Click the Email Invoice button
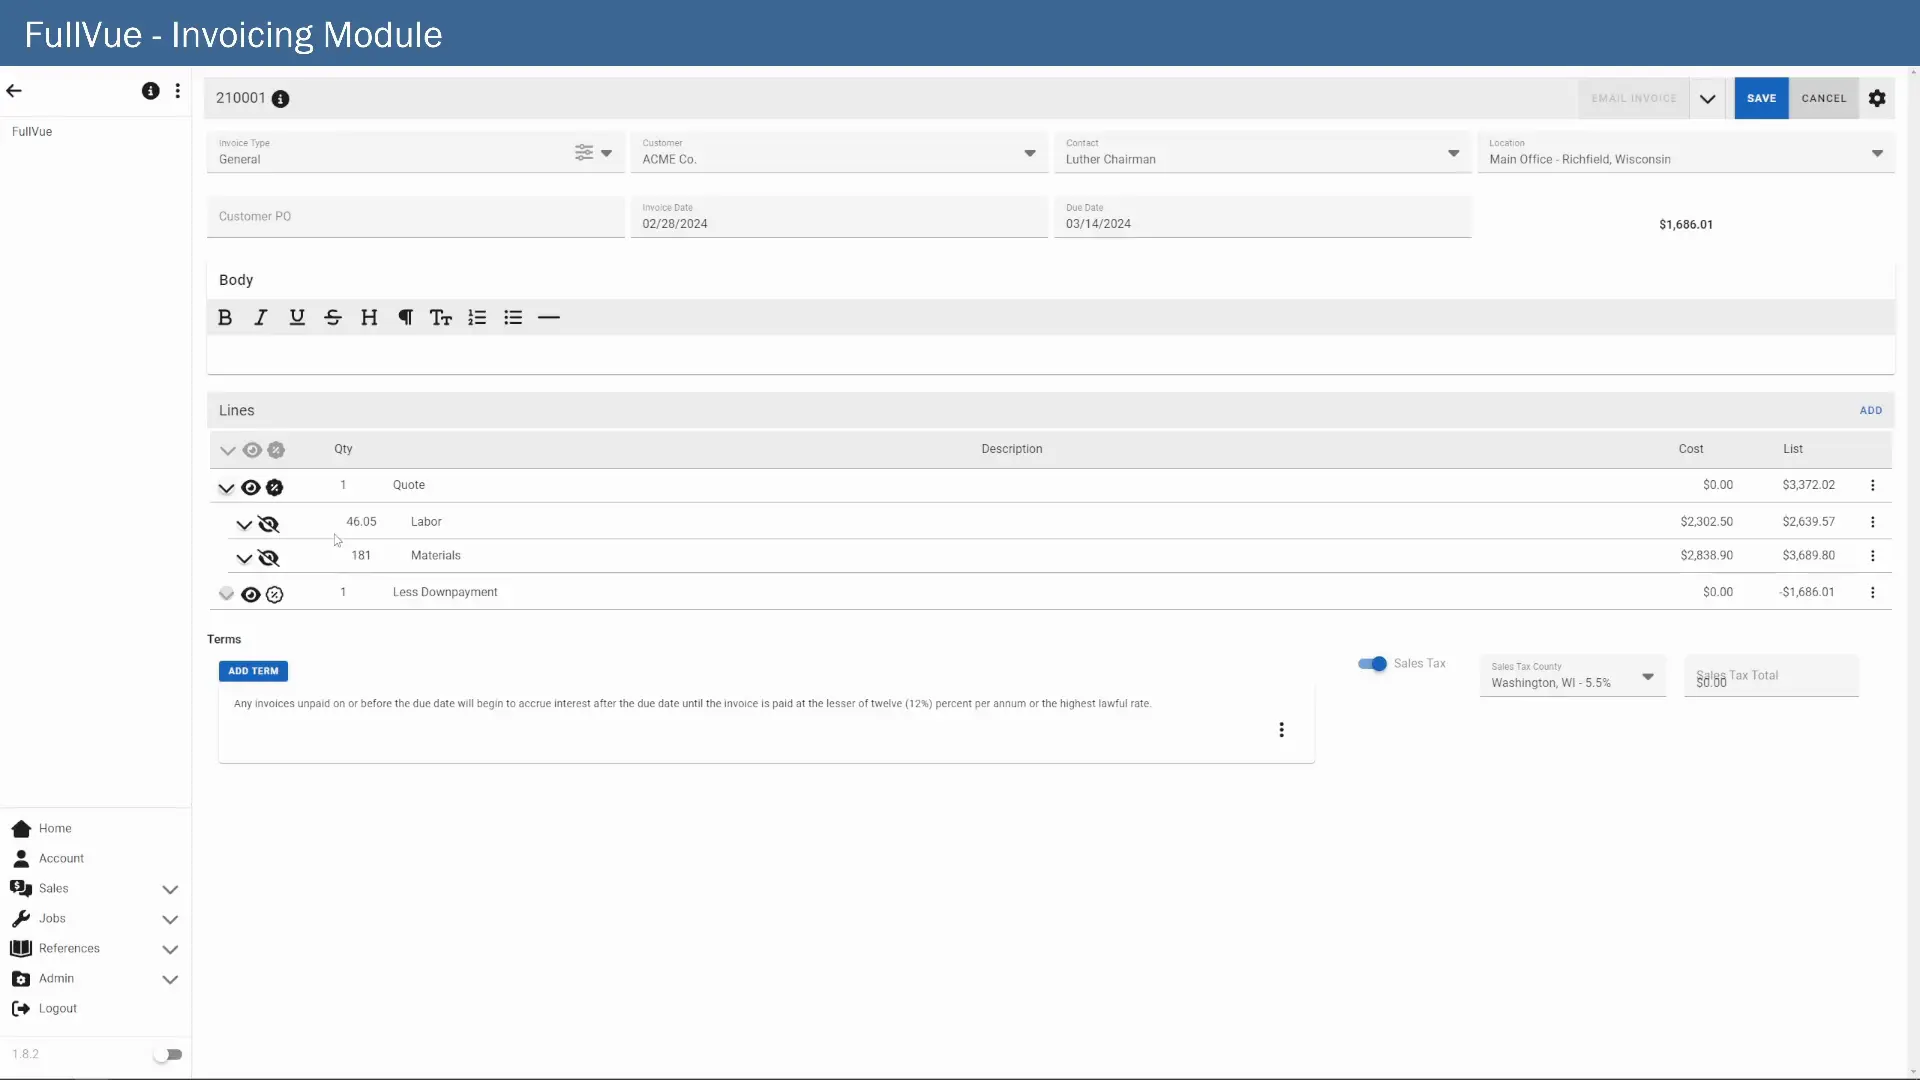This screenshot has width=1920, height=1080. coord(1634,99)
